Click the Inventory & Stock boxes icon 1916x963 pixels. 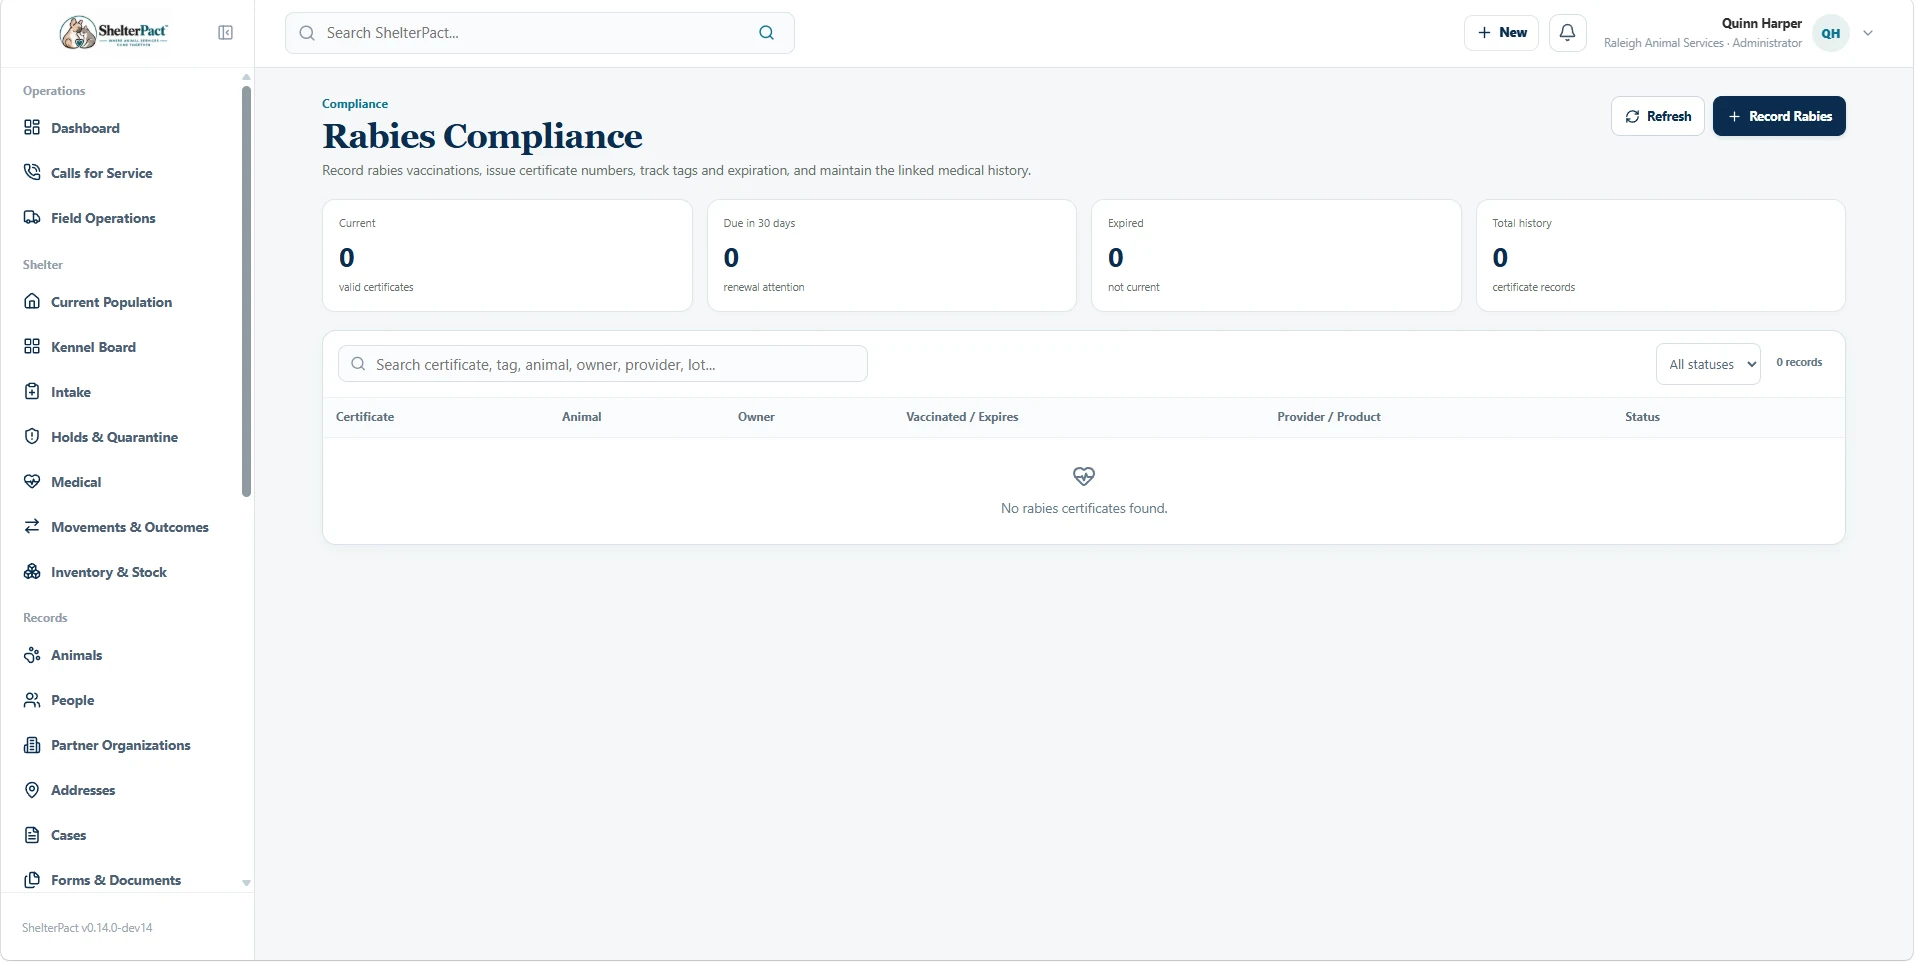click(32, 572)
